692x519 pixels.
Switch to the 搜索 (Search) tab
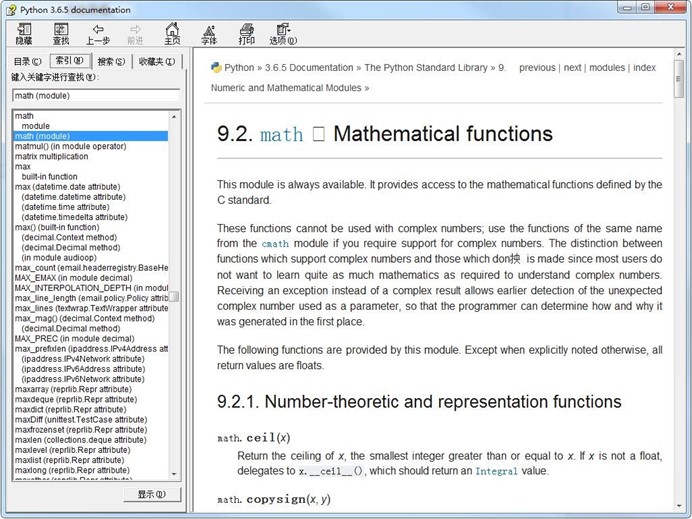(x=111, y=61)
